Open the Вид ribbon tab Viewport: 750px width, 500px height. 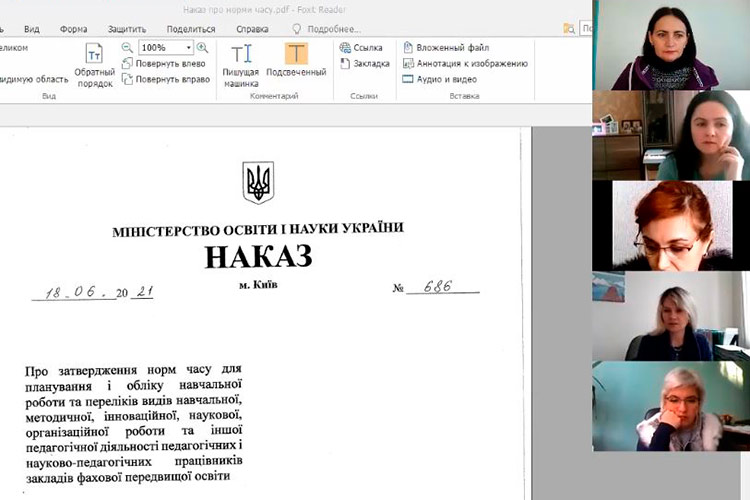pyautogui.click(x=32, y=29)
